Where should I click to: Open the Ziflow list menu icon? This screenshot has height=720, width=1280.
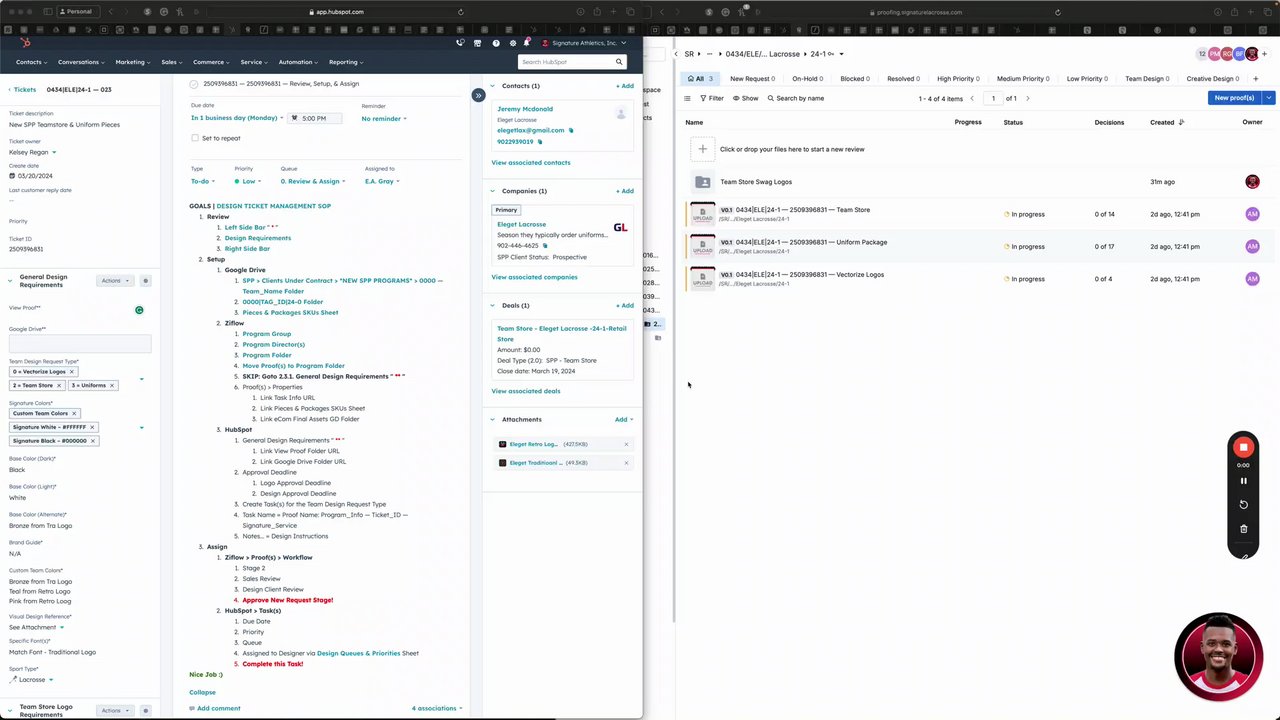tap(687, 98)
